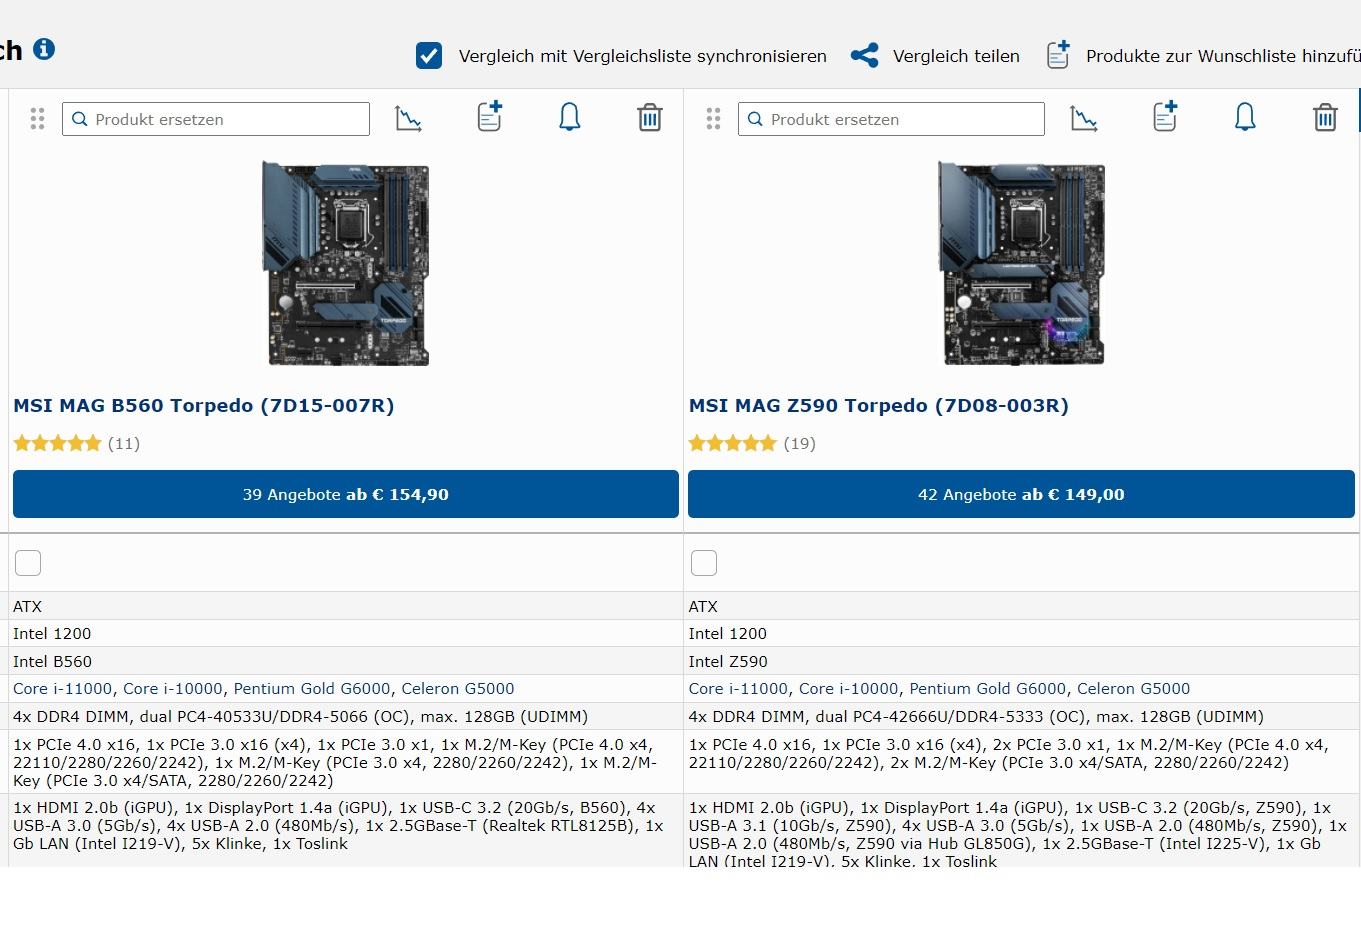Screen dimensions: 1361x928
Task: Open the Vergleich teilen link
Action: pyautogui.click(x=956, y=56)
